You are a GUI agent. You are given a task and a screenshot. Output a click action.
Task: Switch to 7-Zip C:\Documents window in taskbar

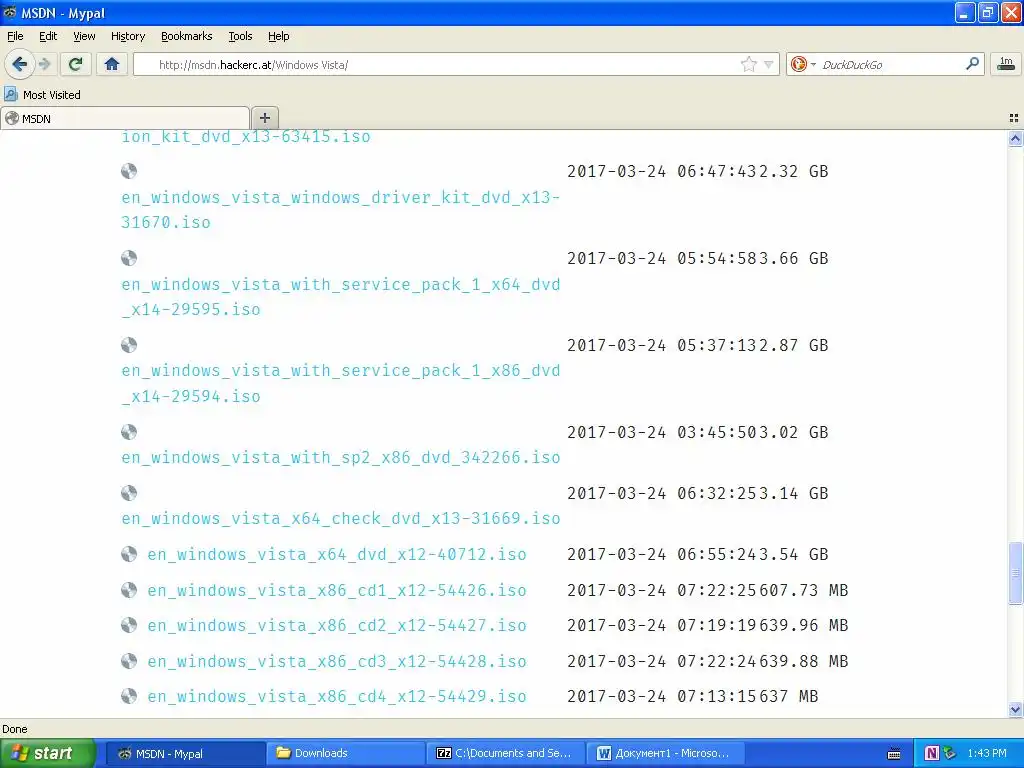(505, 753)
